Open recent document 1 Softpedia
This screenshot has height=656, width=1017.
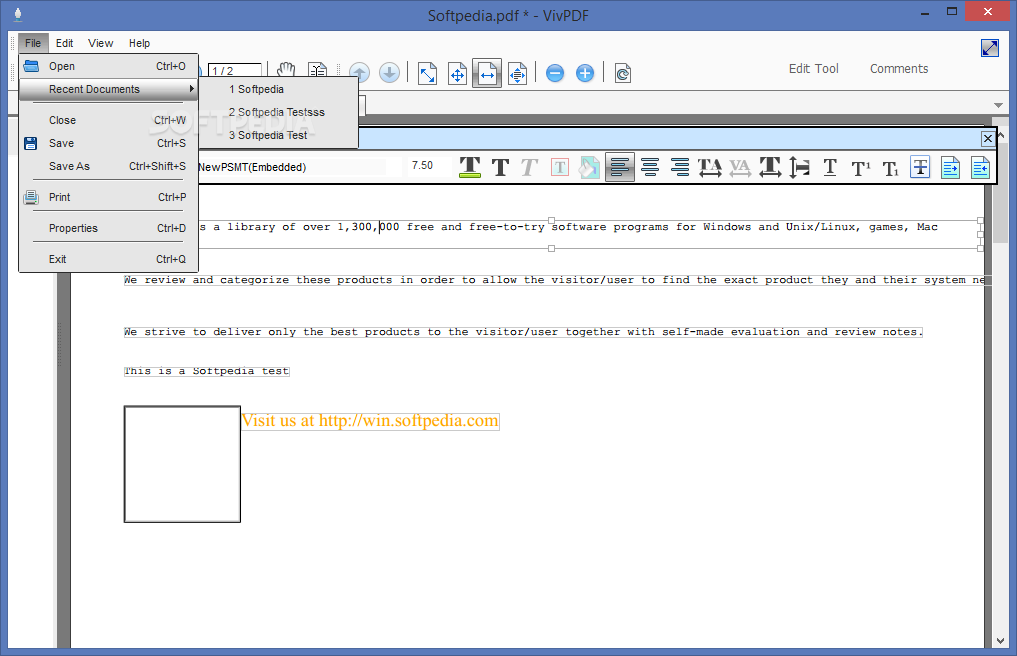(279, 90)
